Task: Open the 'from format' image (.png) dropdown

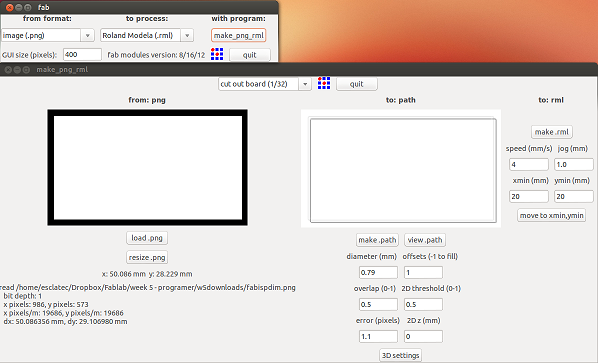Action: click(x=87, y=35)
